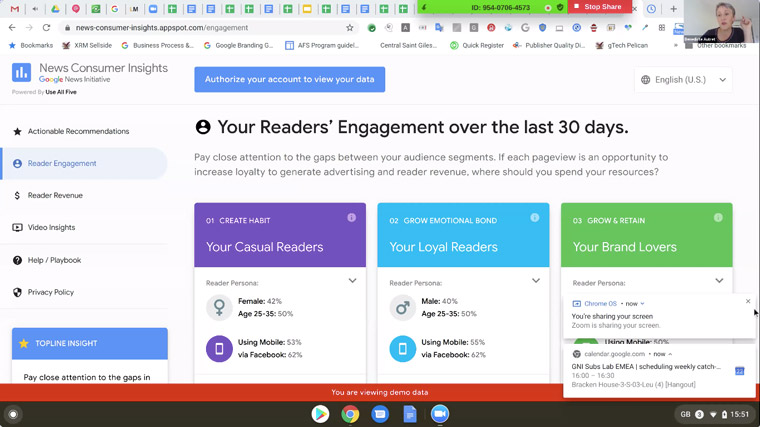
Task: Close the Chrome OS screen sharing notification
Action: 748,301
